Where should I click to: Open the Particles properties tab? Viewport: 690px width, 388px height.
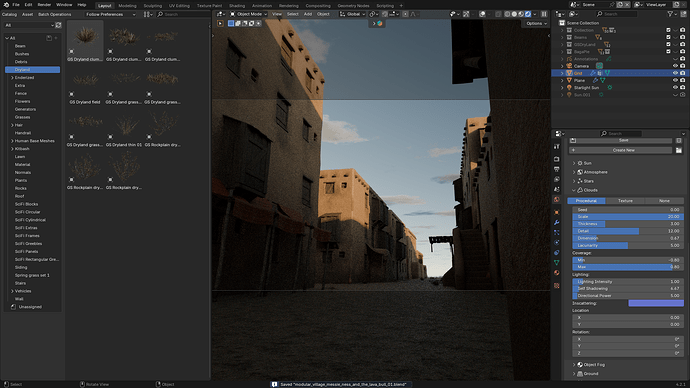click(x=557, y=232)
